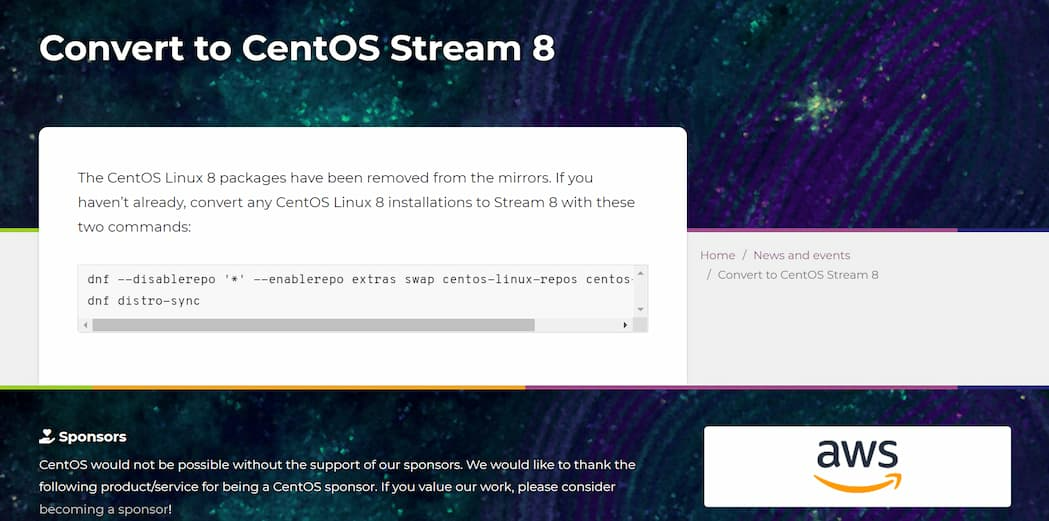Open the News and events breadcrumb link
Image resolution: width=1049 pixels, height=521 pixels.
tap(801, 255)
